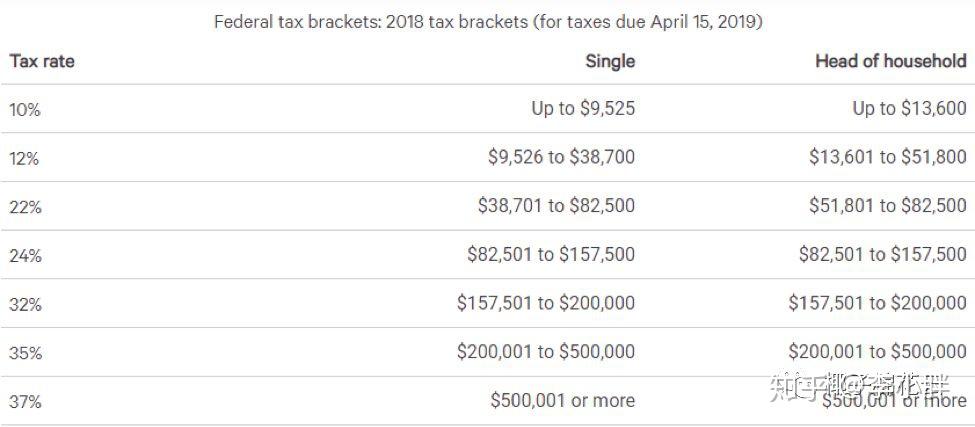The width and height of the screenshot is (975, 427).
Task: Select the 37% tax rate row label
Action: pyautogui.click(x=25, y=402)
